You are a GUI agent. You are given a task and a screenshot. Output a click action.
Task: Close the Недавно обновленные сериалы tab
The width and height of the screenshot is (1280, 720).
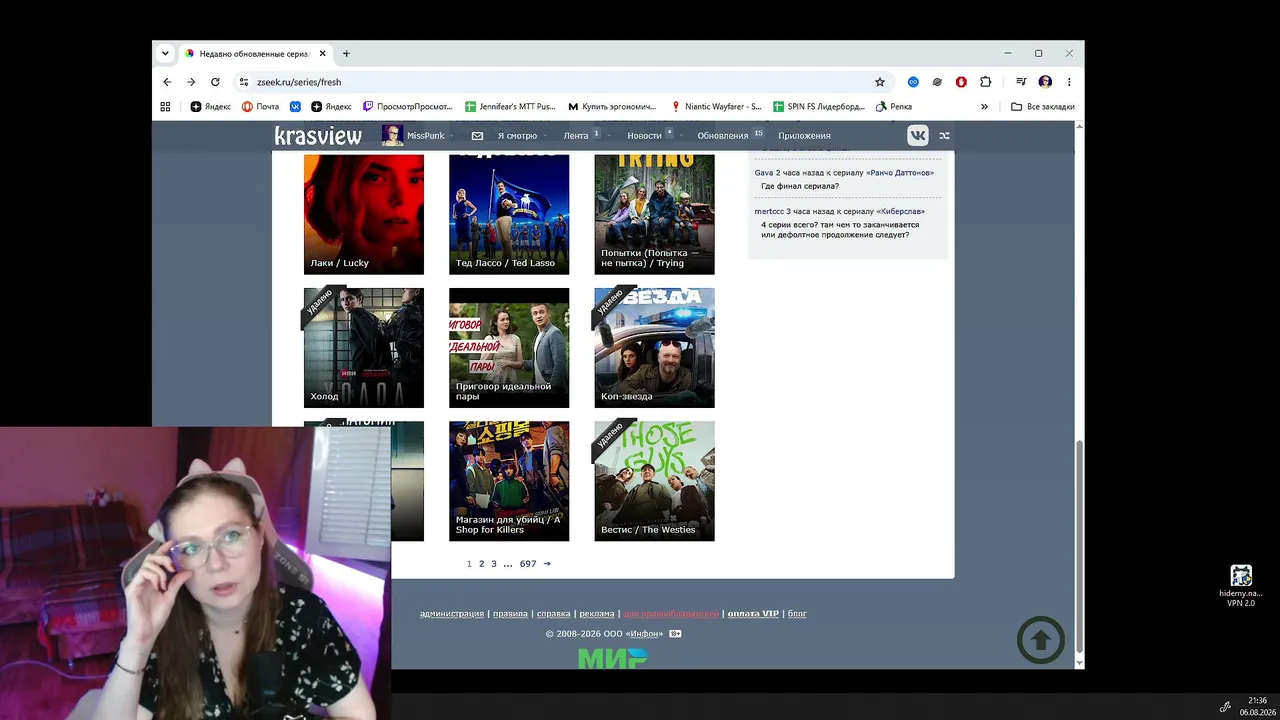coord(322,54)
